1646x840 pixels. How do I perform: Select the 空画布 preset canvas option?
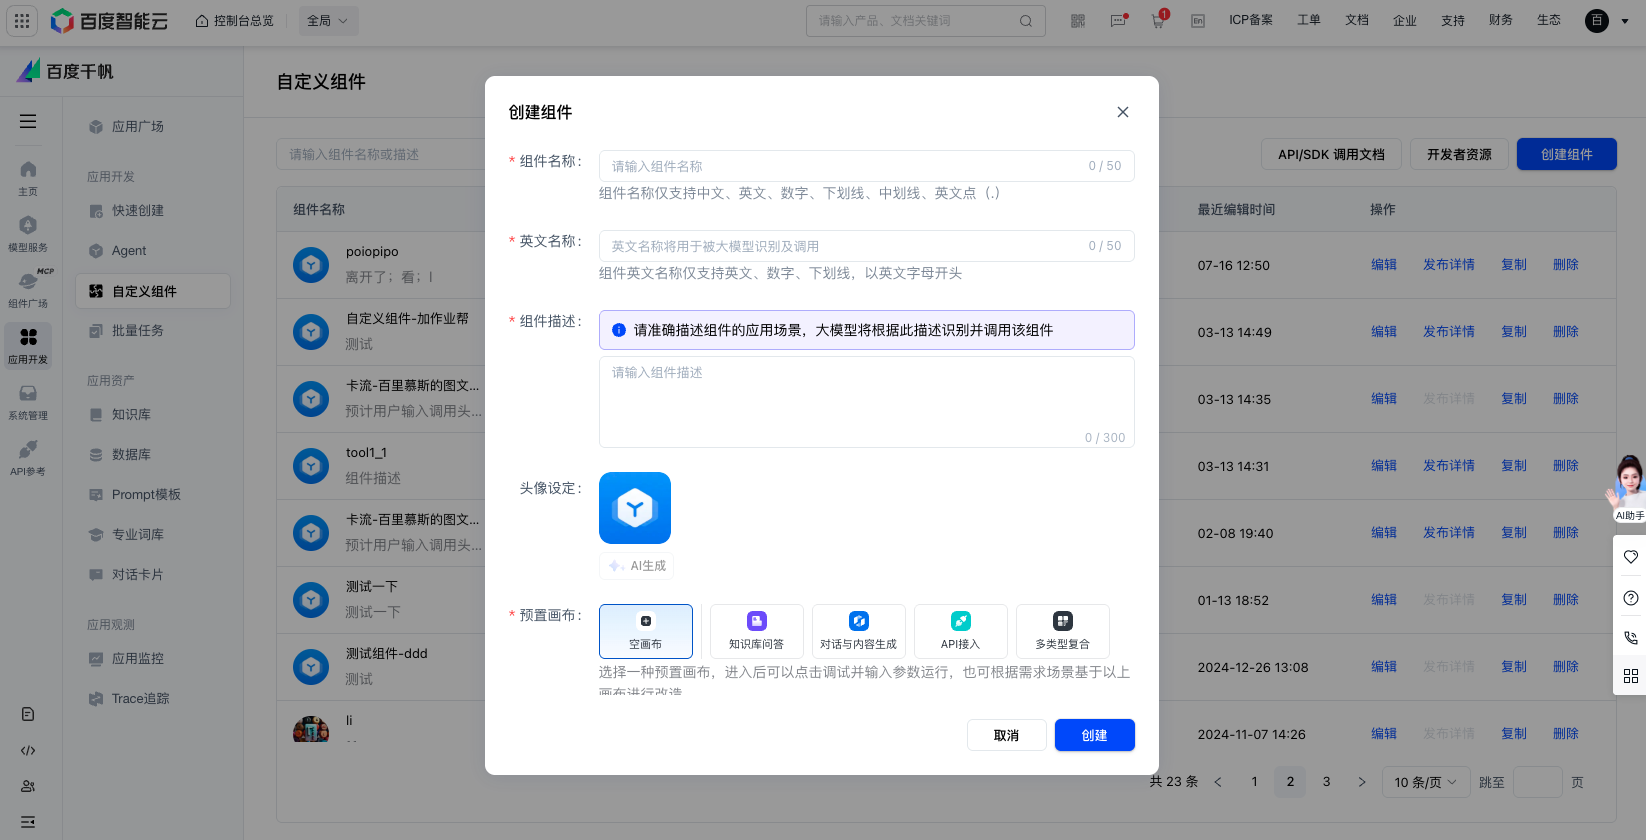[645, 631]
